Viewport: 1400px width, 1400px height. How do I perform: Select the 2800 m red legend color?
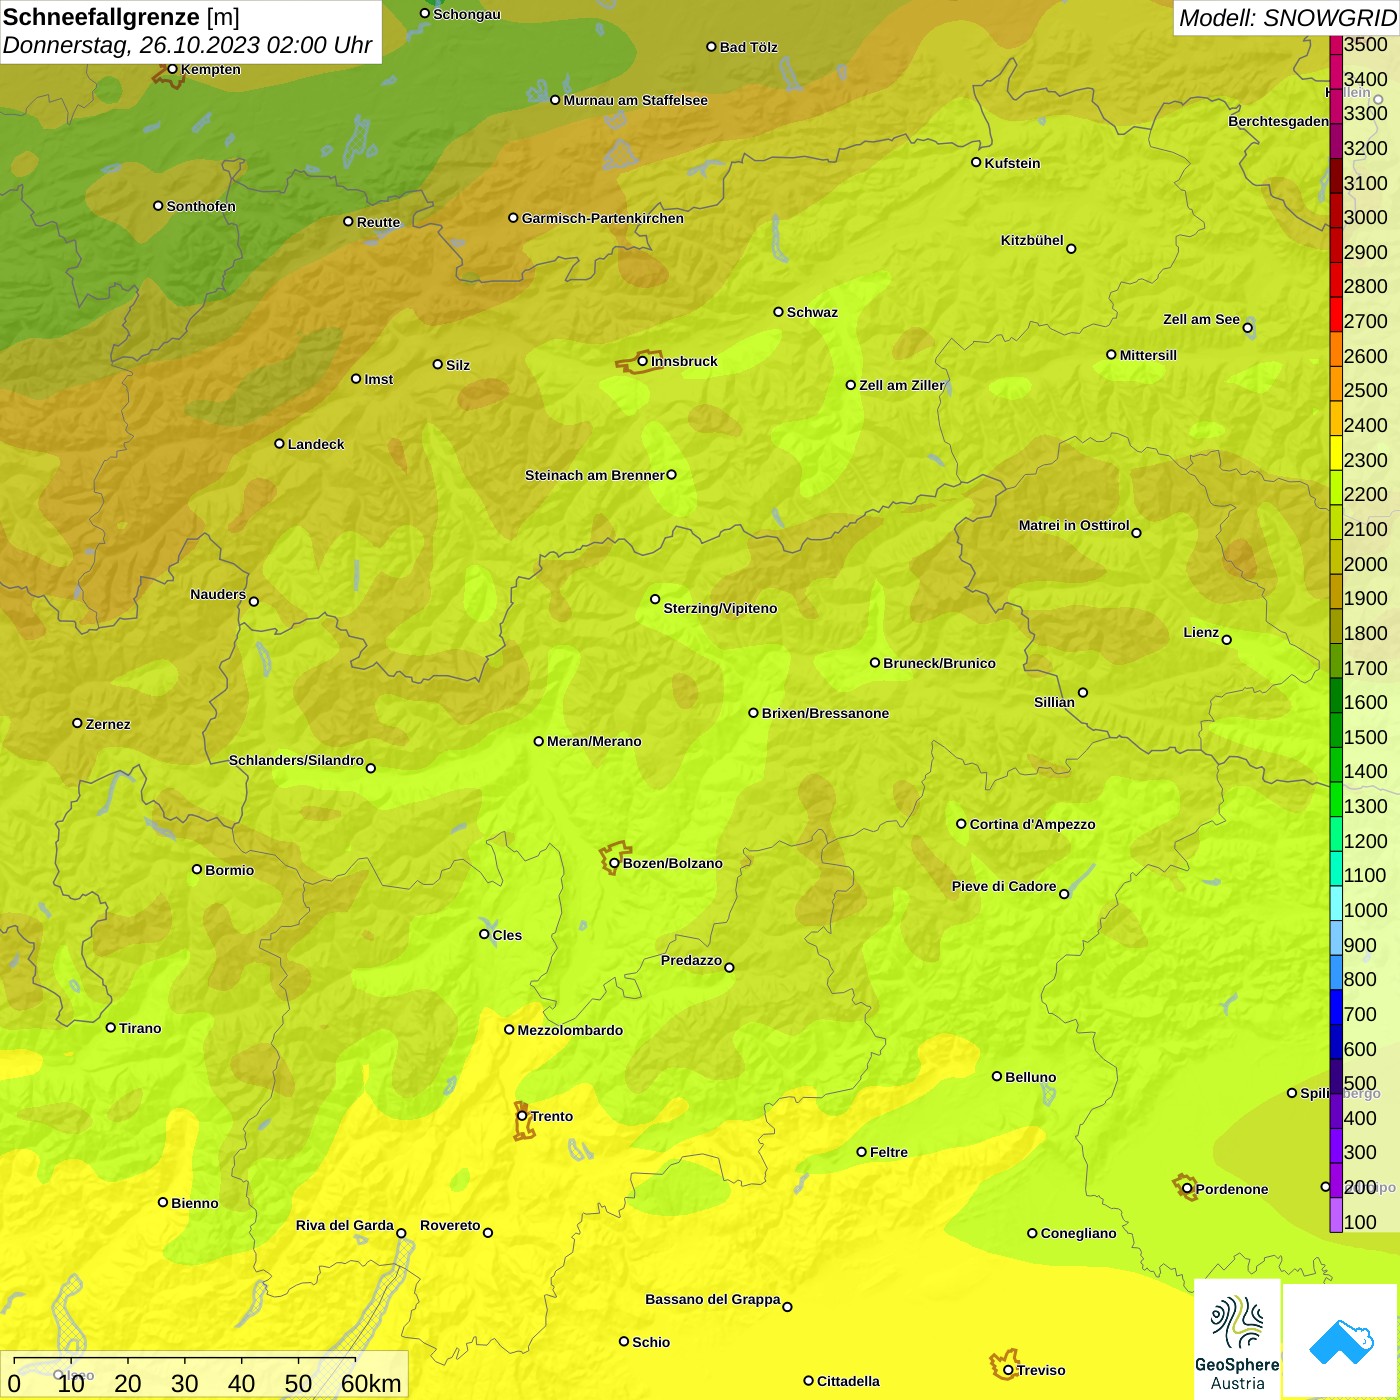click(1336, 280)
